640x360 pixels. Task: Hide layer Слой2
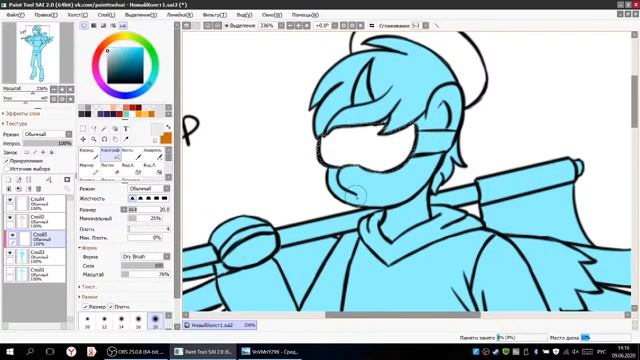coord(10,218)
